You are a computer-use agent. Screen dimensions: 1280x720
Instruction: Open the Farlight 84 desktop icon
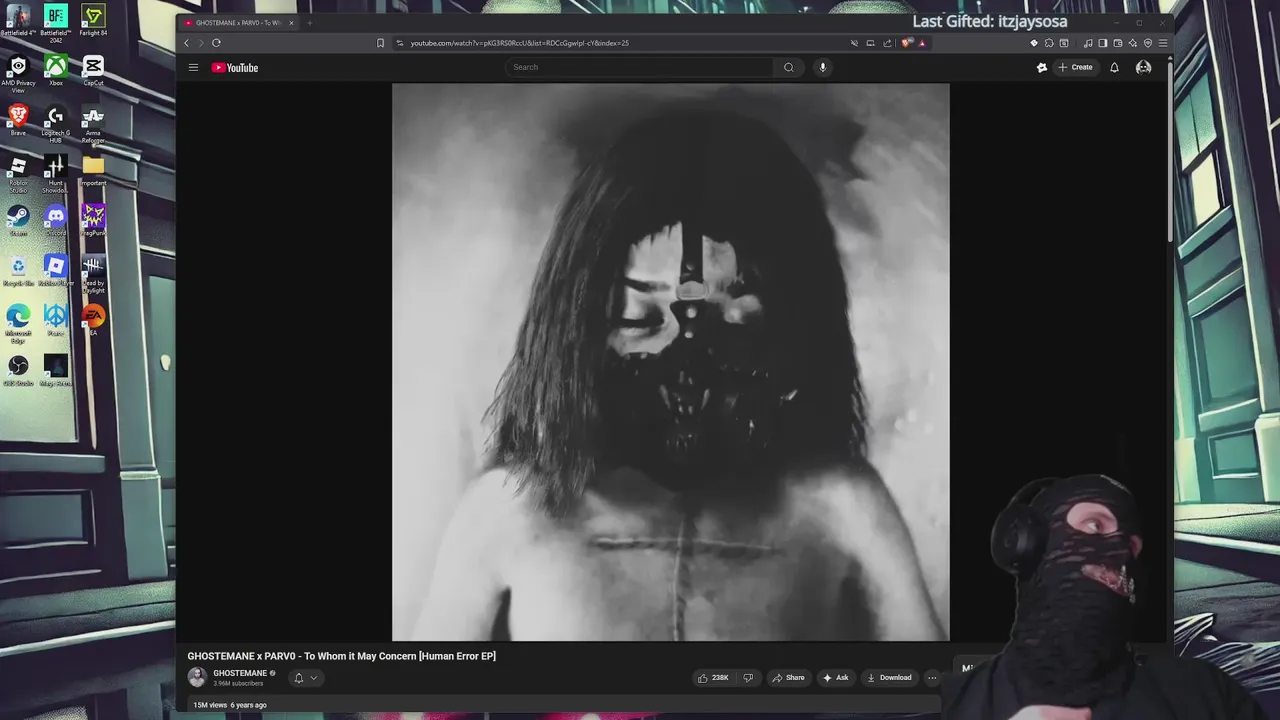point(93,22)
